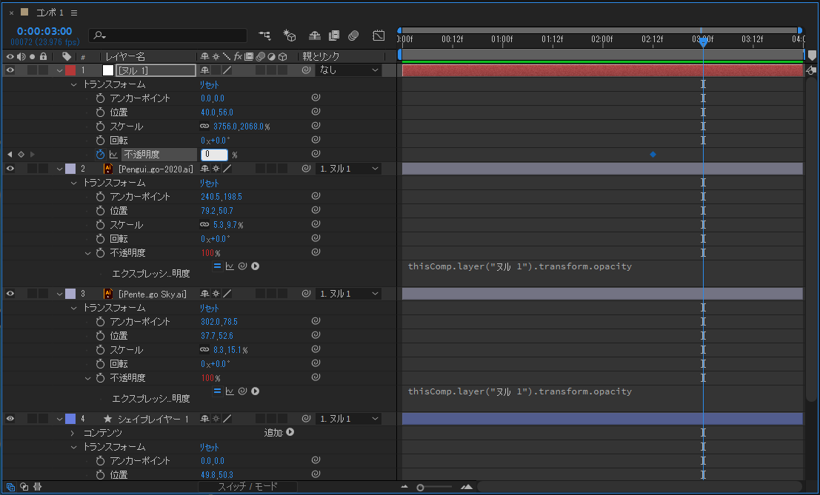Click the timeline zoom slider handle
This screenshot has width=820, height=495.
420,487
